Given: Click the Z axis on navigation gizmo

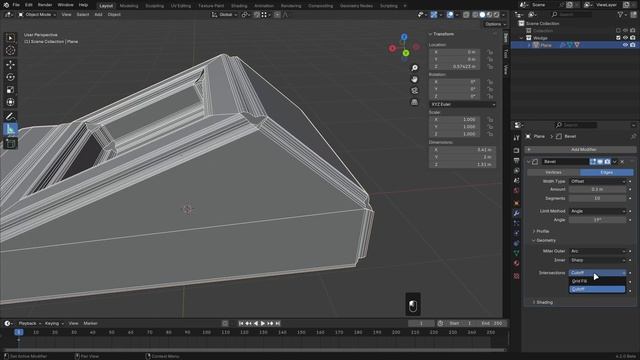Looking at the screenshot, I should [404, 37].
